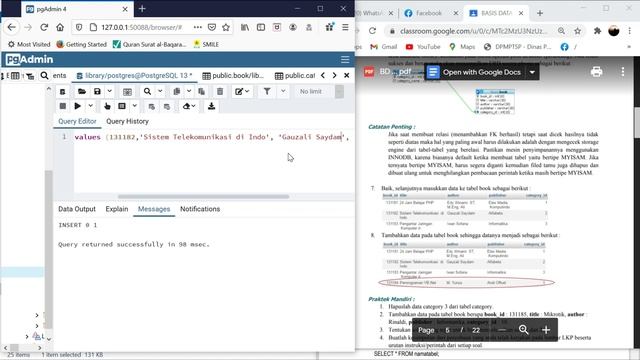This screenshot has height=360, width=640.
Task: Open the Explain tab
Action: click(117, 209)
